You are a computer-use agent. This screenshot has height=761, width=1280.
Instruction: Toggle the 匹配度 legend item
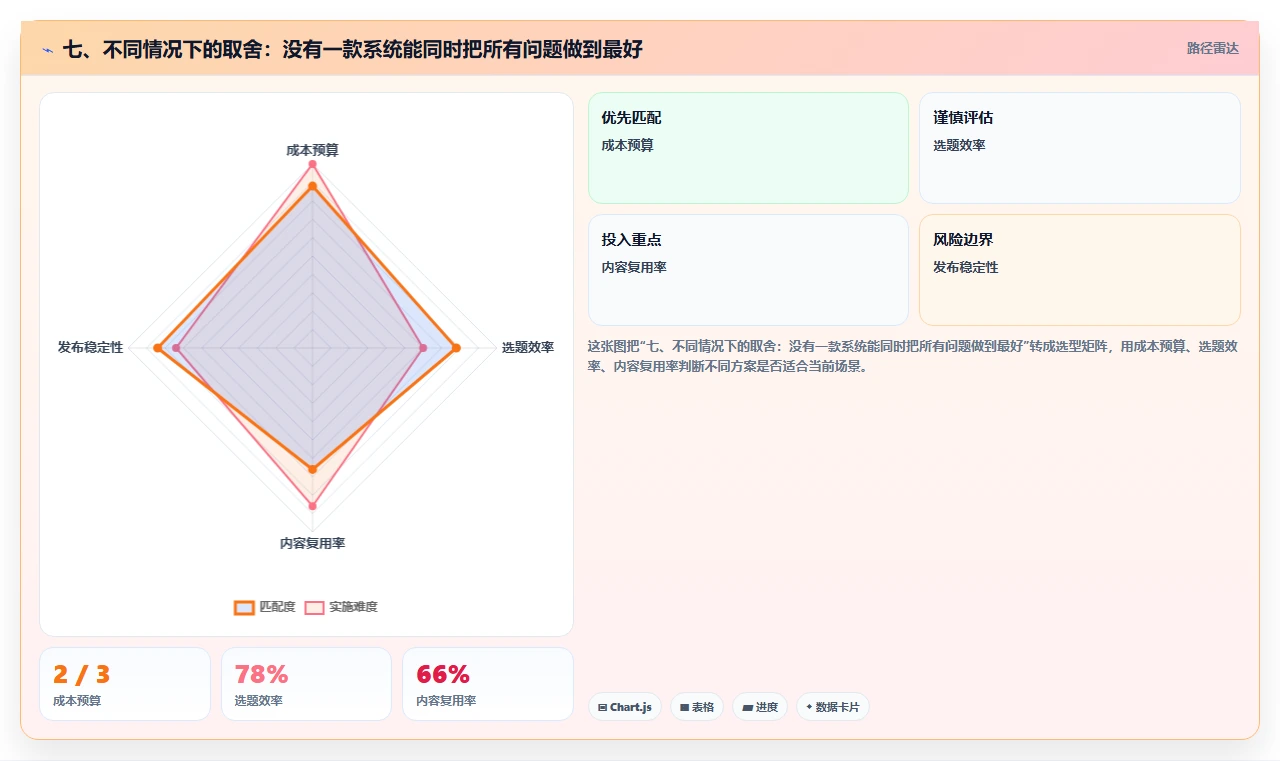click(x=265, y=607)
